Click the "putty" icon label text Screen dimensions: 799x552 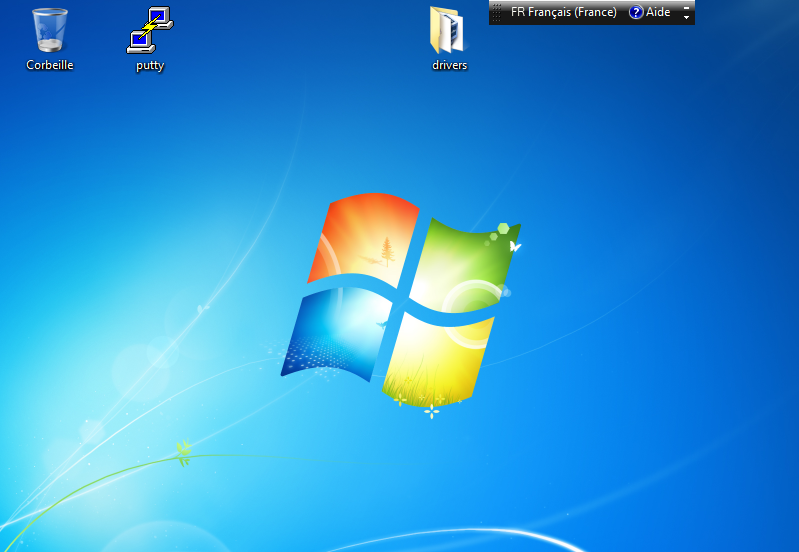coord(150,66)
